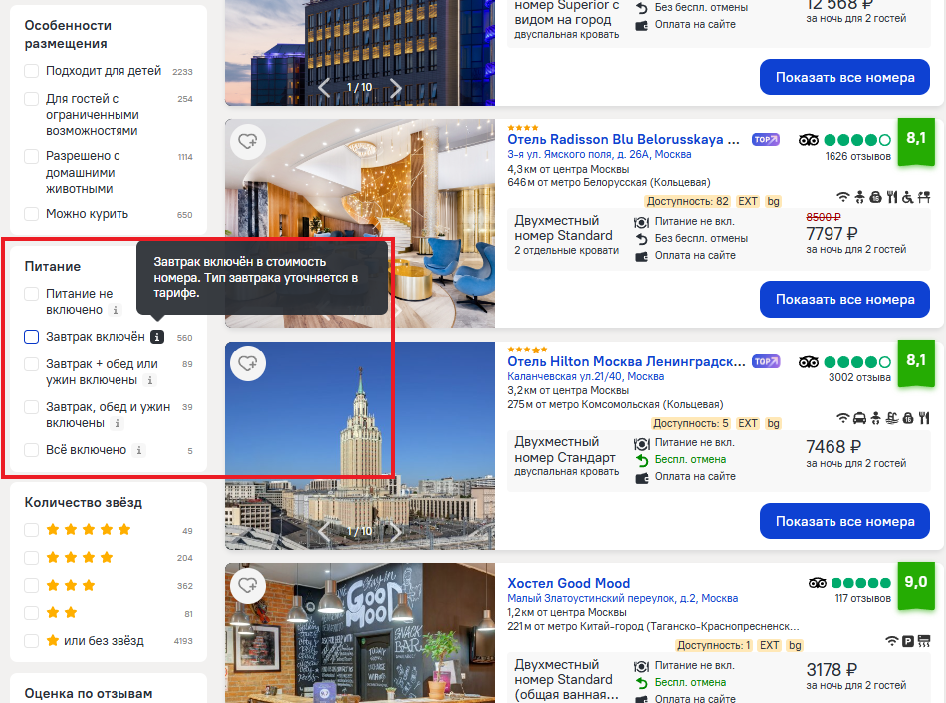The width and height of the screenshot is (946, 703).
Task: Check Разрешено с домашними животными filter
Action: click(31, 156)
